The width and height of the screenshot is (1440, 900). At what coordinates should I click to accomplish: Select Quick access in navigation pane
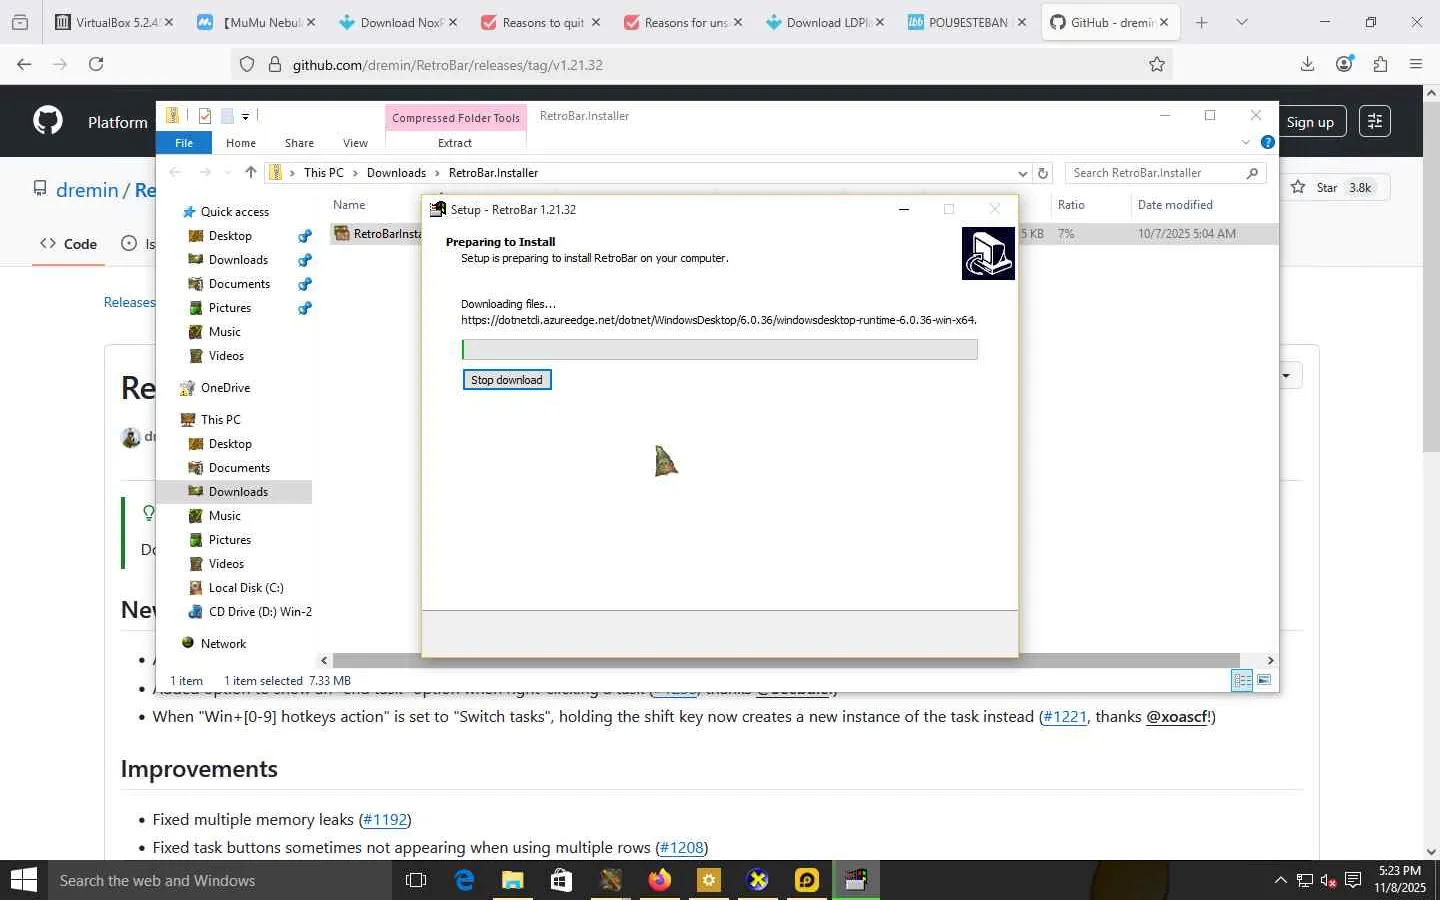coord(235,212)
